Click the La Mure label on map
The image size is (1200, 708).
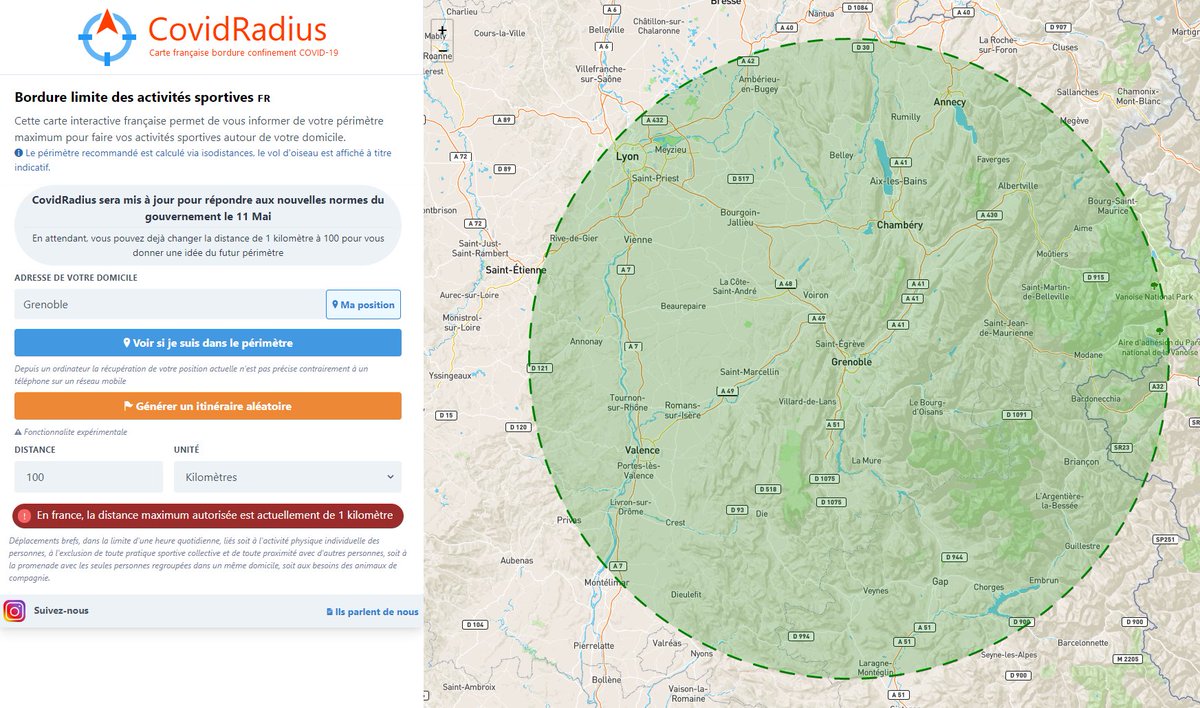tap(867, 460)
